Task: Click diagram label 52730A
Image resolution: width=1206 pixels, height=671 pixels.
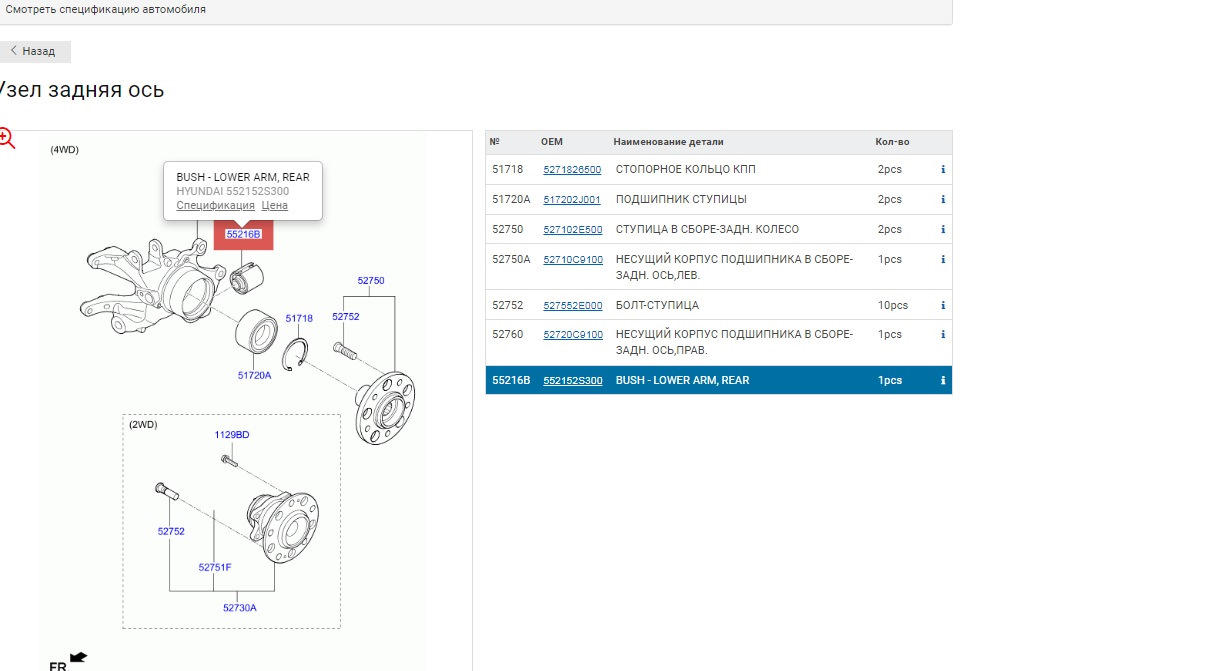Action: 239,607
